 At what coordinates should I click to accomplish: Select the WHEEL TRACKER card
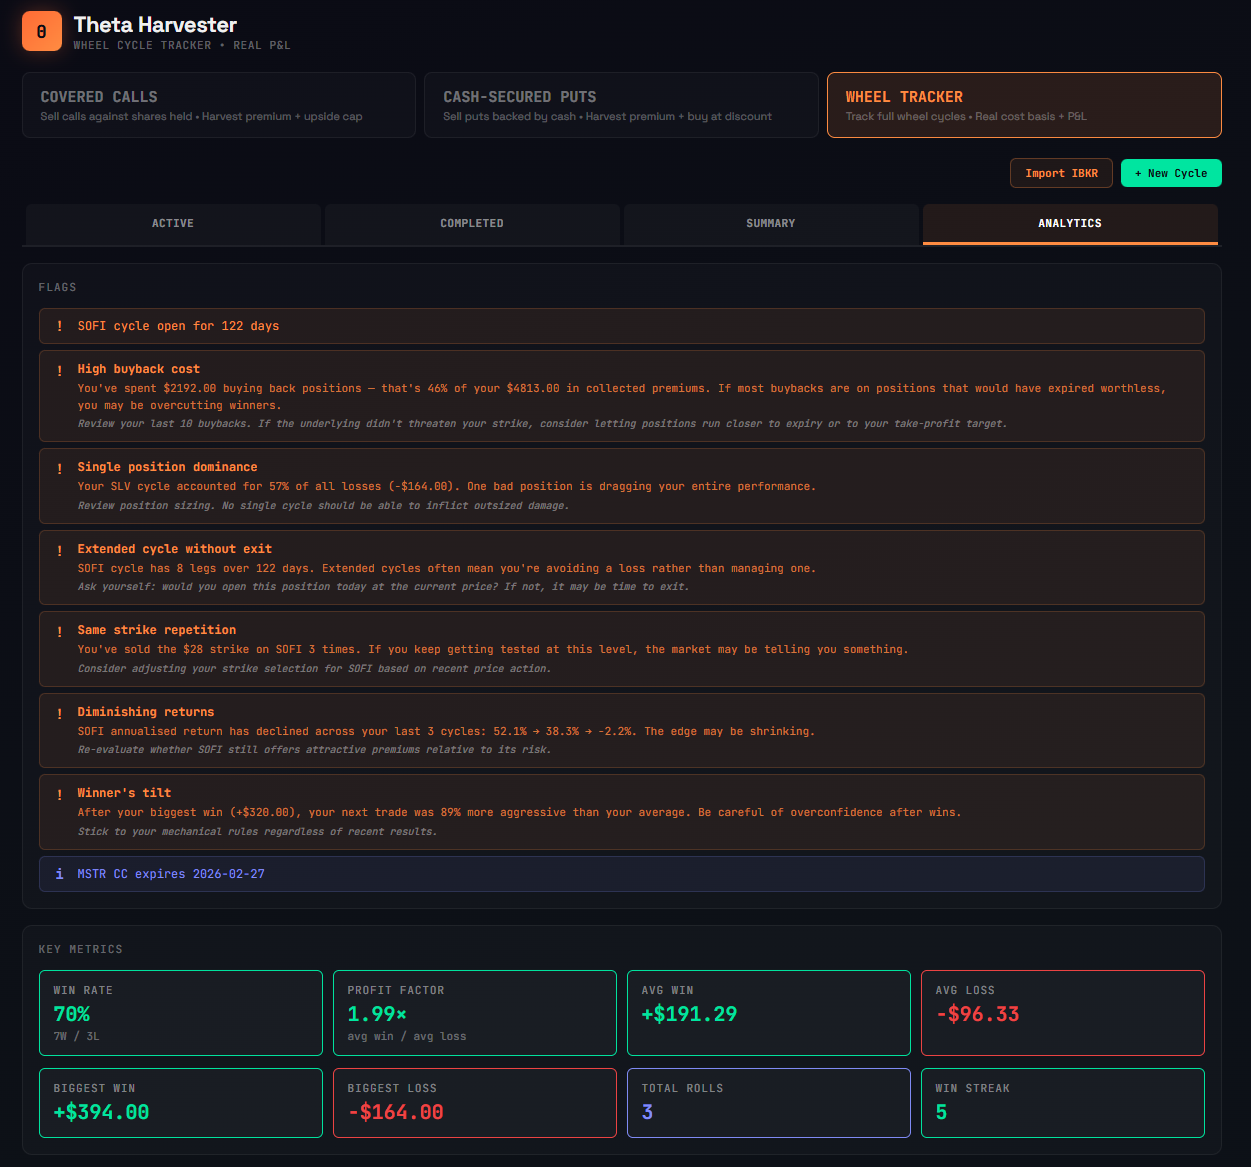[x=1024, y=104]
